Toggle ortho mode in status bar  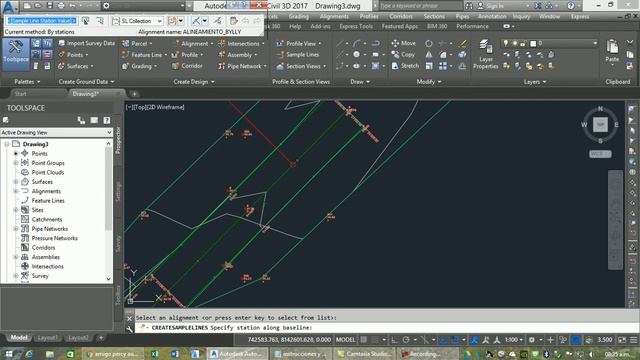(395, 340)
